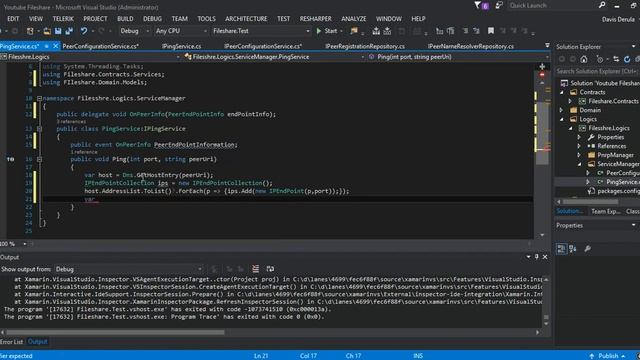The width and height of the screenshot is (640, 360).
Task: Toggle word wrap in Output panel
Action: (270, 269)
